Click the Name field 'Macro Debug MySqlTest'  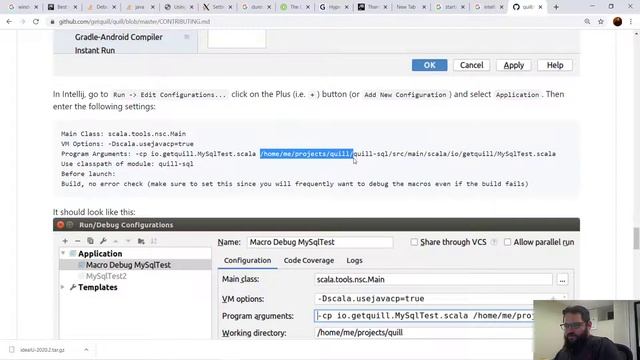[320, 242]
